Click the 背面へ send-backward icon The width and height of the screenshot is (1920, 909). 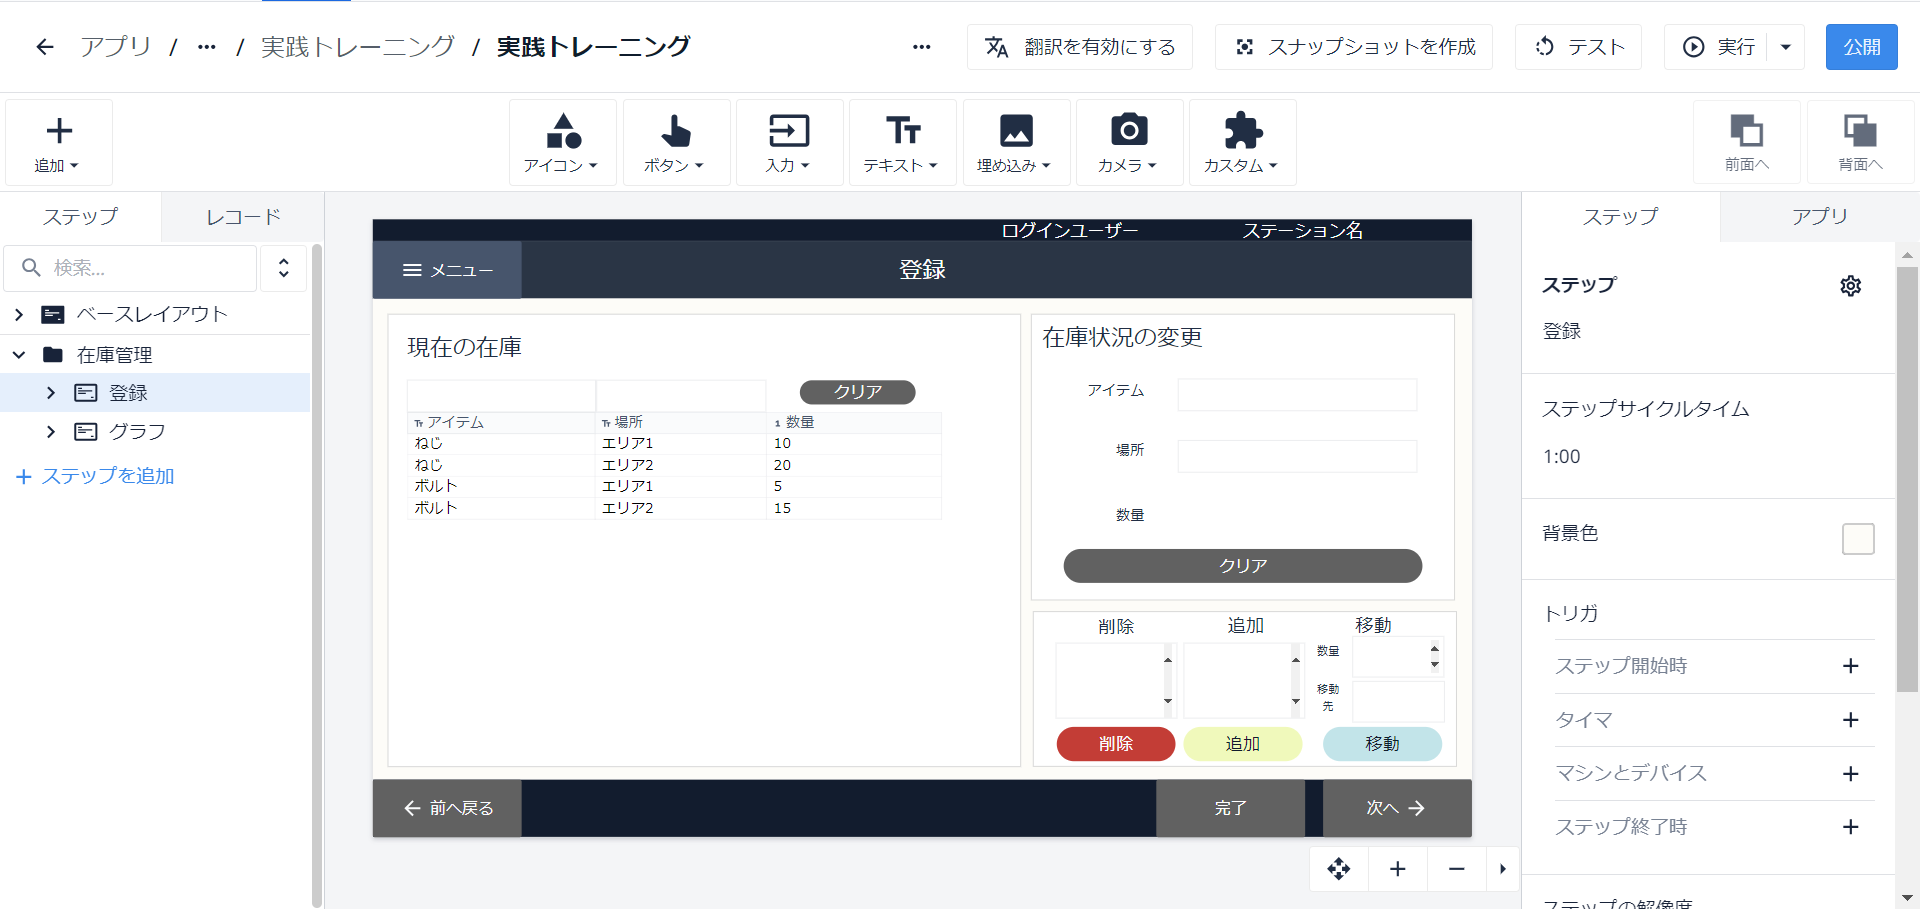click(x=1861, y=142)
